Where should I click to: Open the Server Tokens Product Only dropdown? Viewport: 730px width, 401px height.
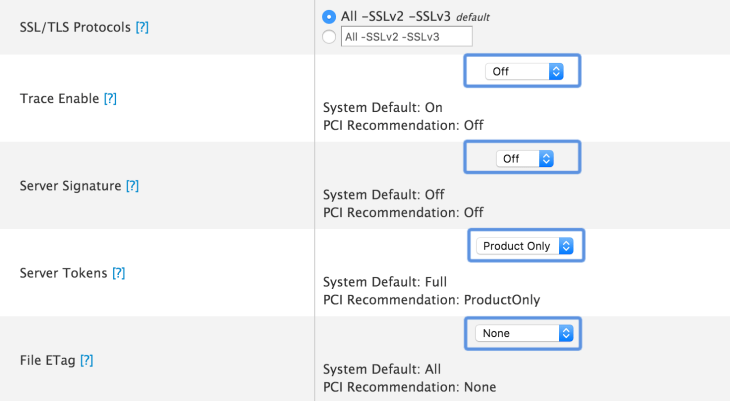(525, 245)
